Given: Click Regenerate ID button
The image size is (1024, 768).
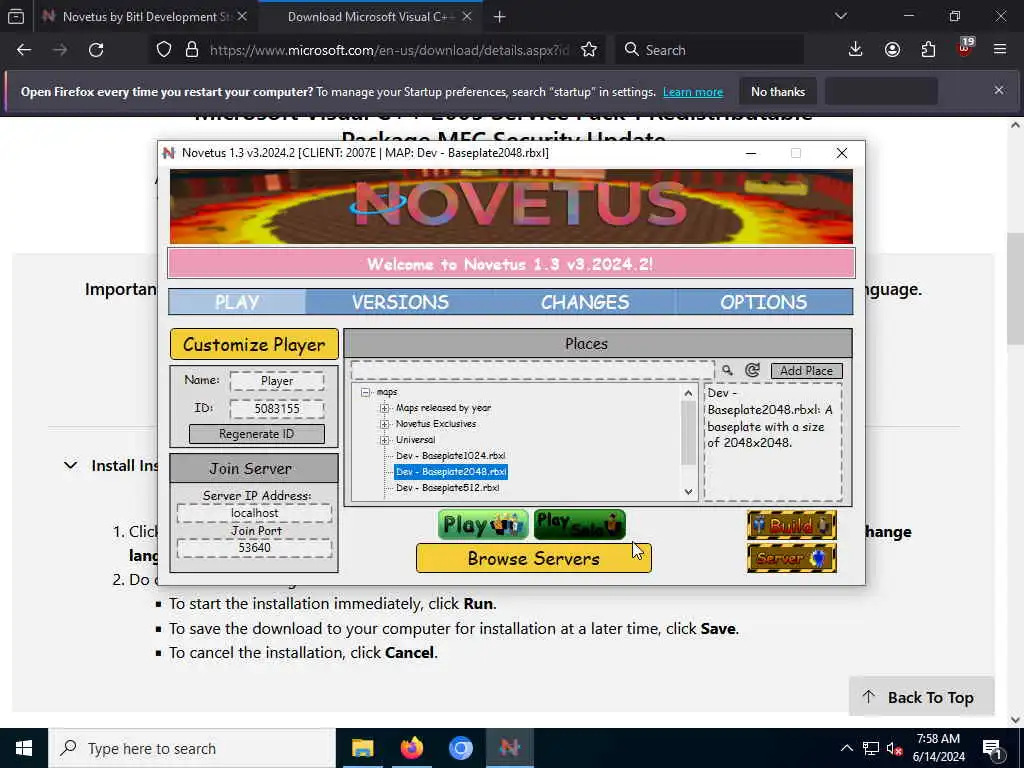Looking at the screenshot, I should [x=257, y=434].
